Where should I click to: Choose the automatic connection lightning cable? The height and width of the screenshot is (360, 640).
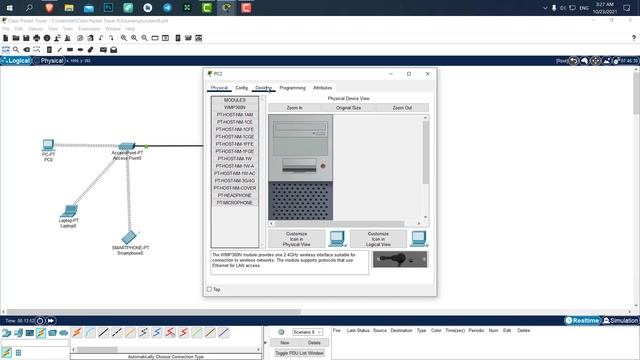pyautogui.click(x=77, y=333)
